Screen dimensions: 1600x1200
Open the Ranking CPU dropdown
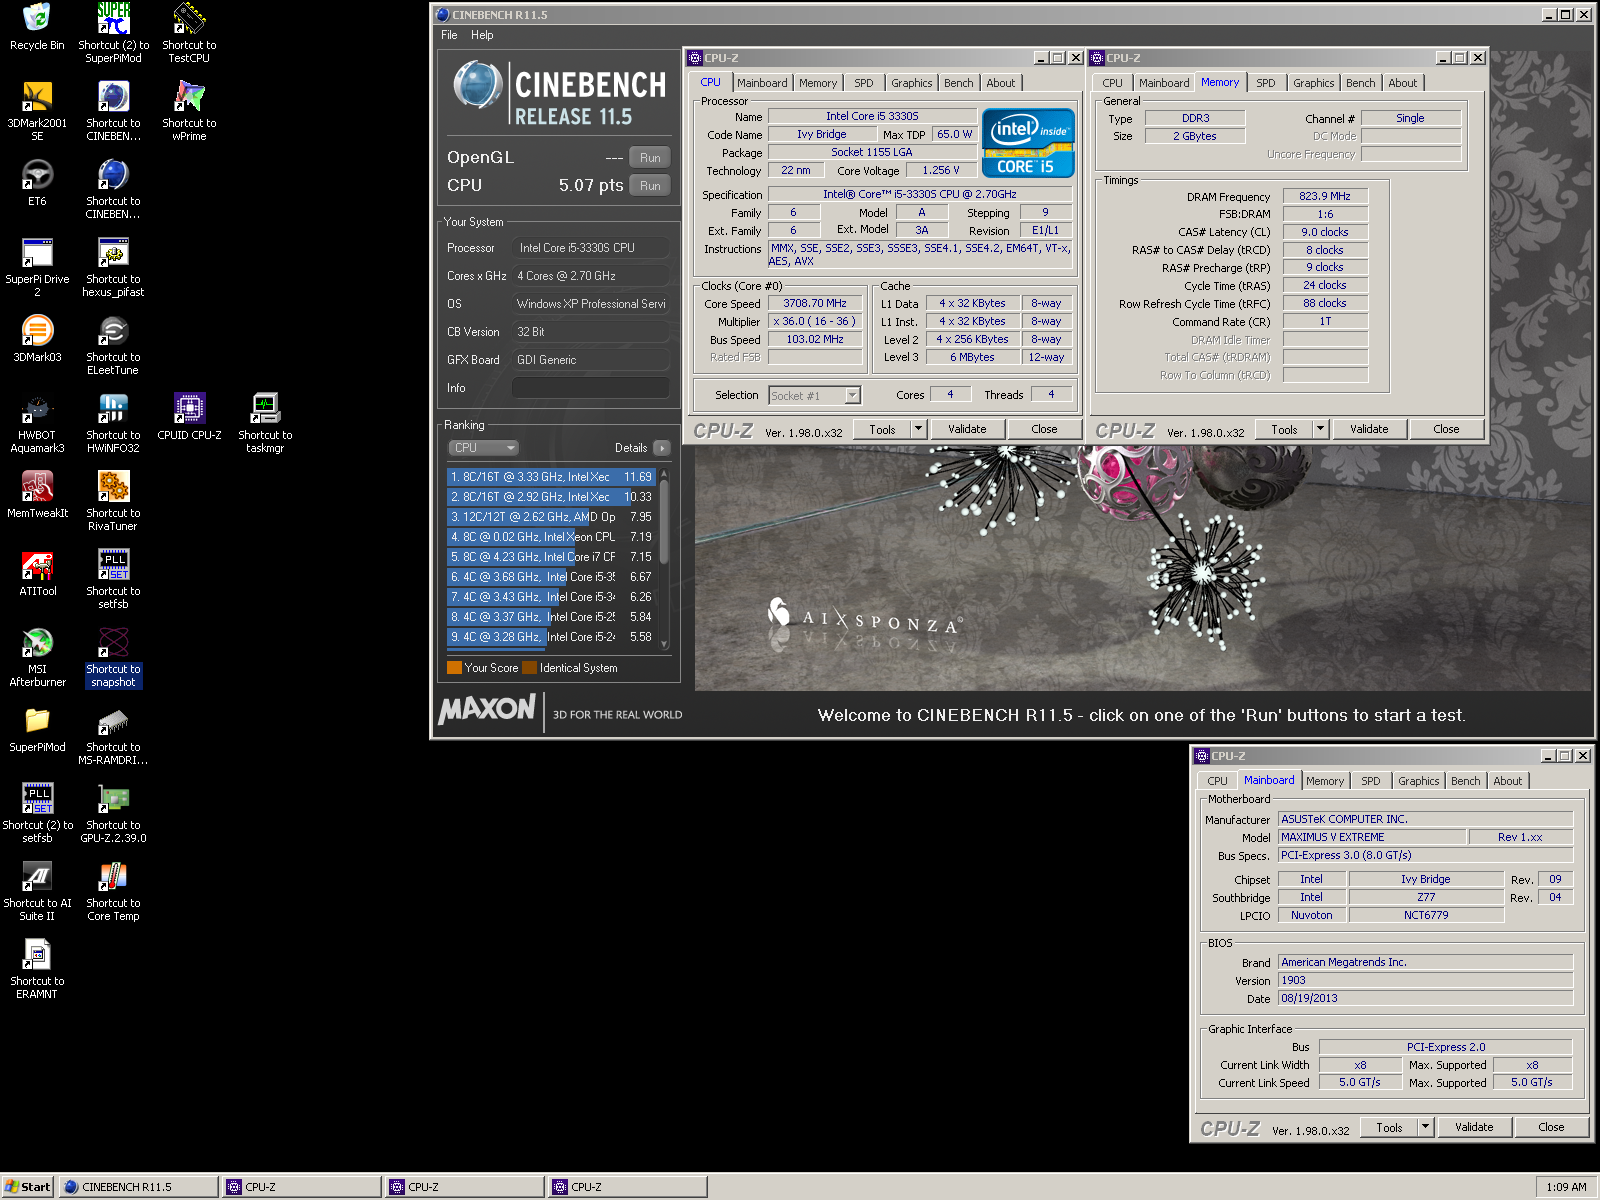click(483, 448)
